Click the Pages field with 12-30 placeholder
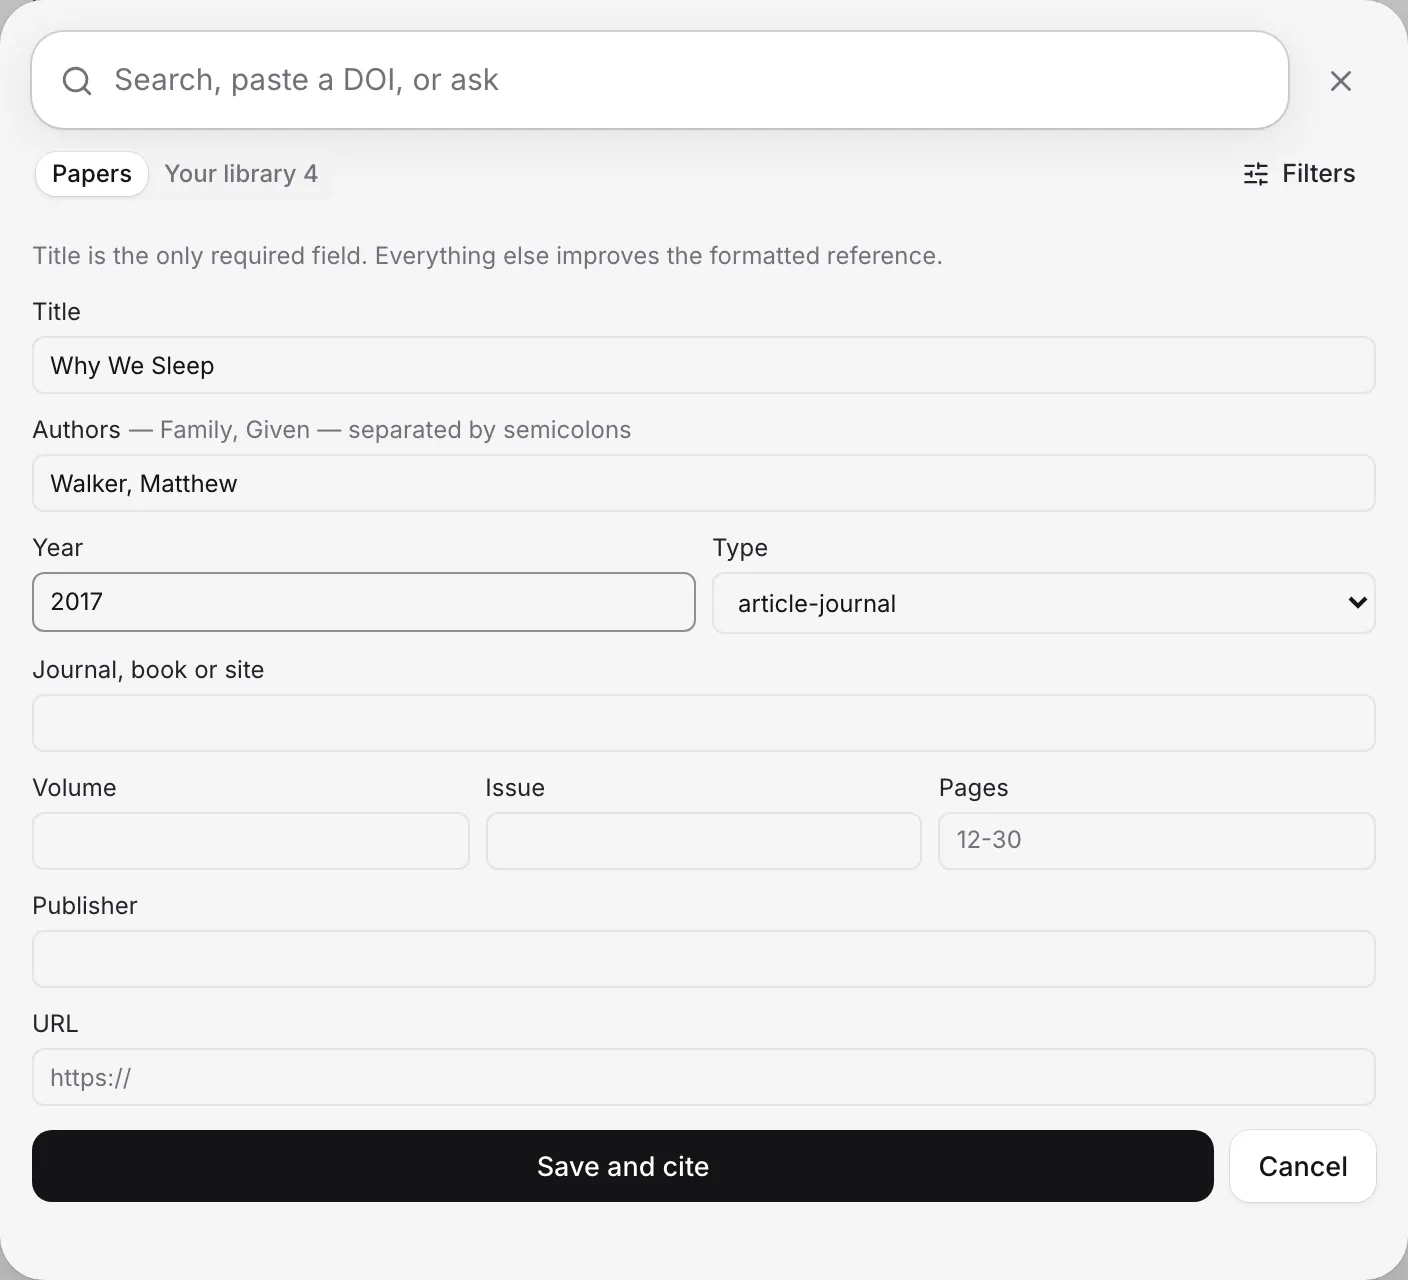 click(1157, 841)
